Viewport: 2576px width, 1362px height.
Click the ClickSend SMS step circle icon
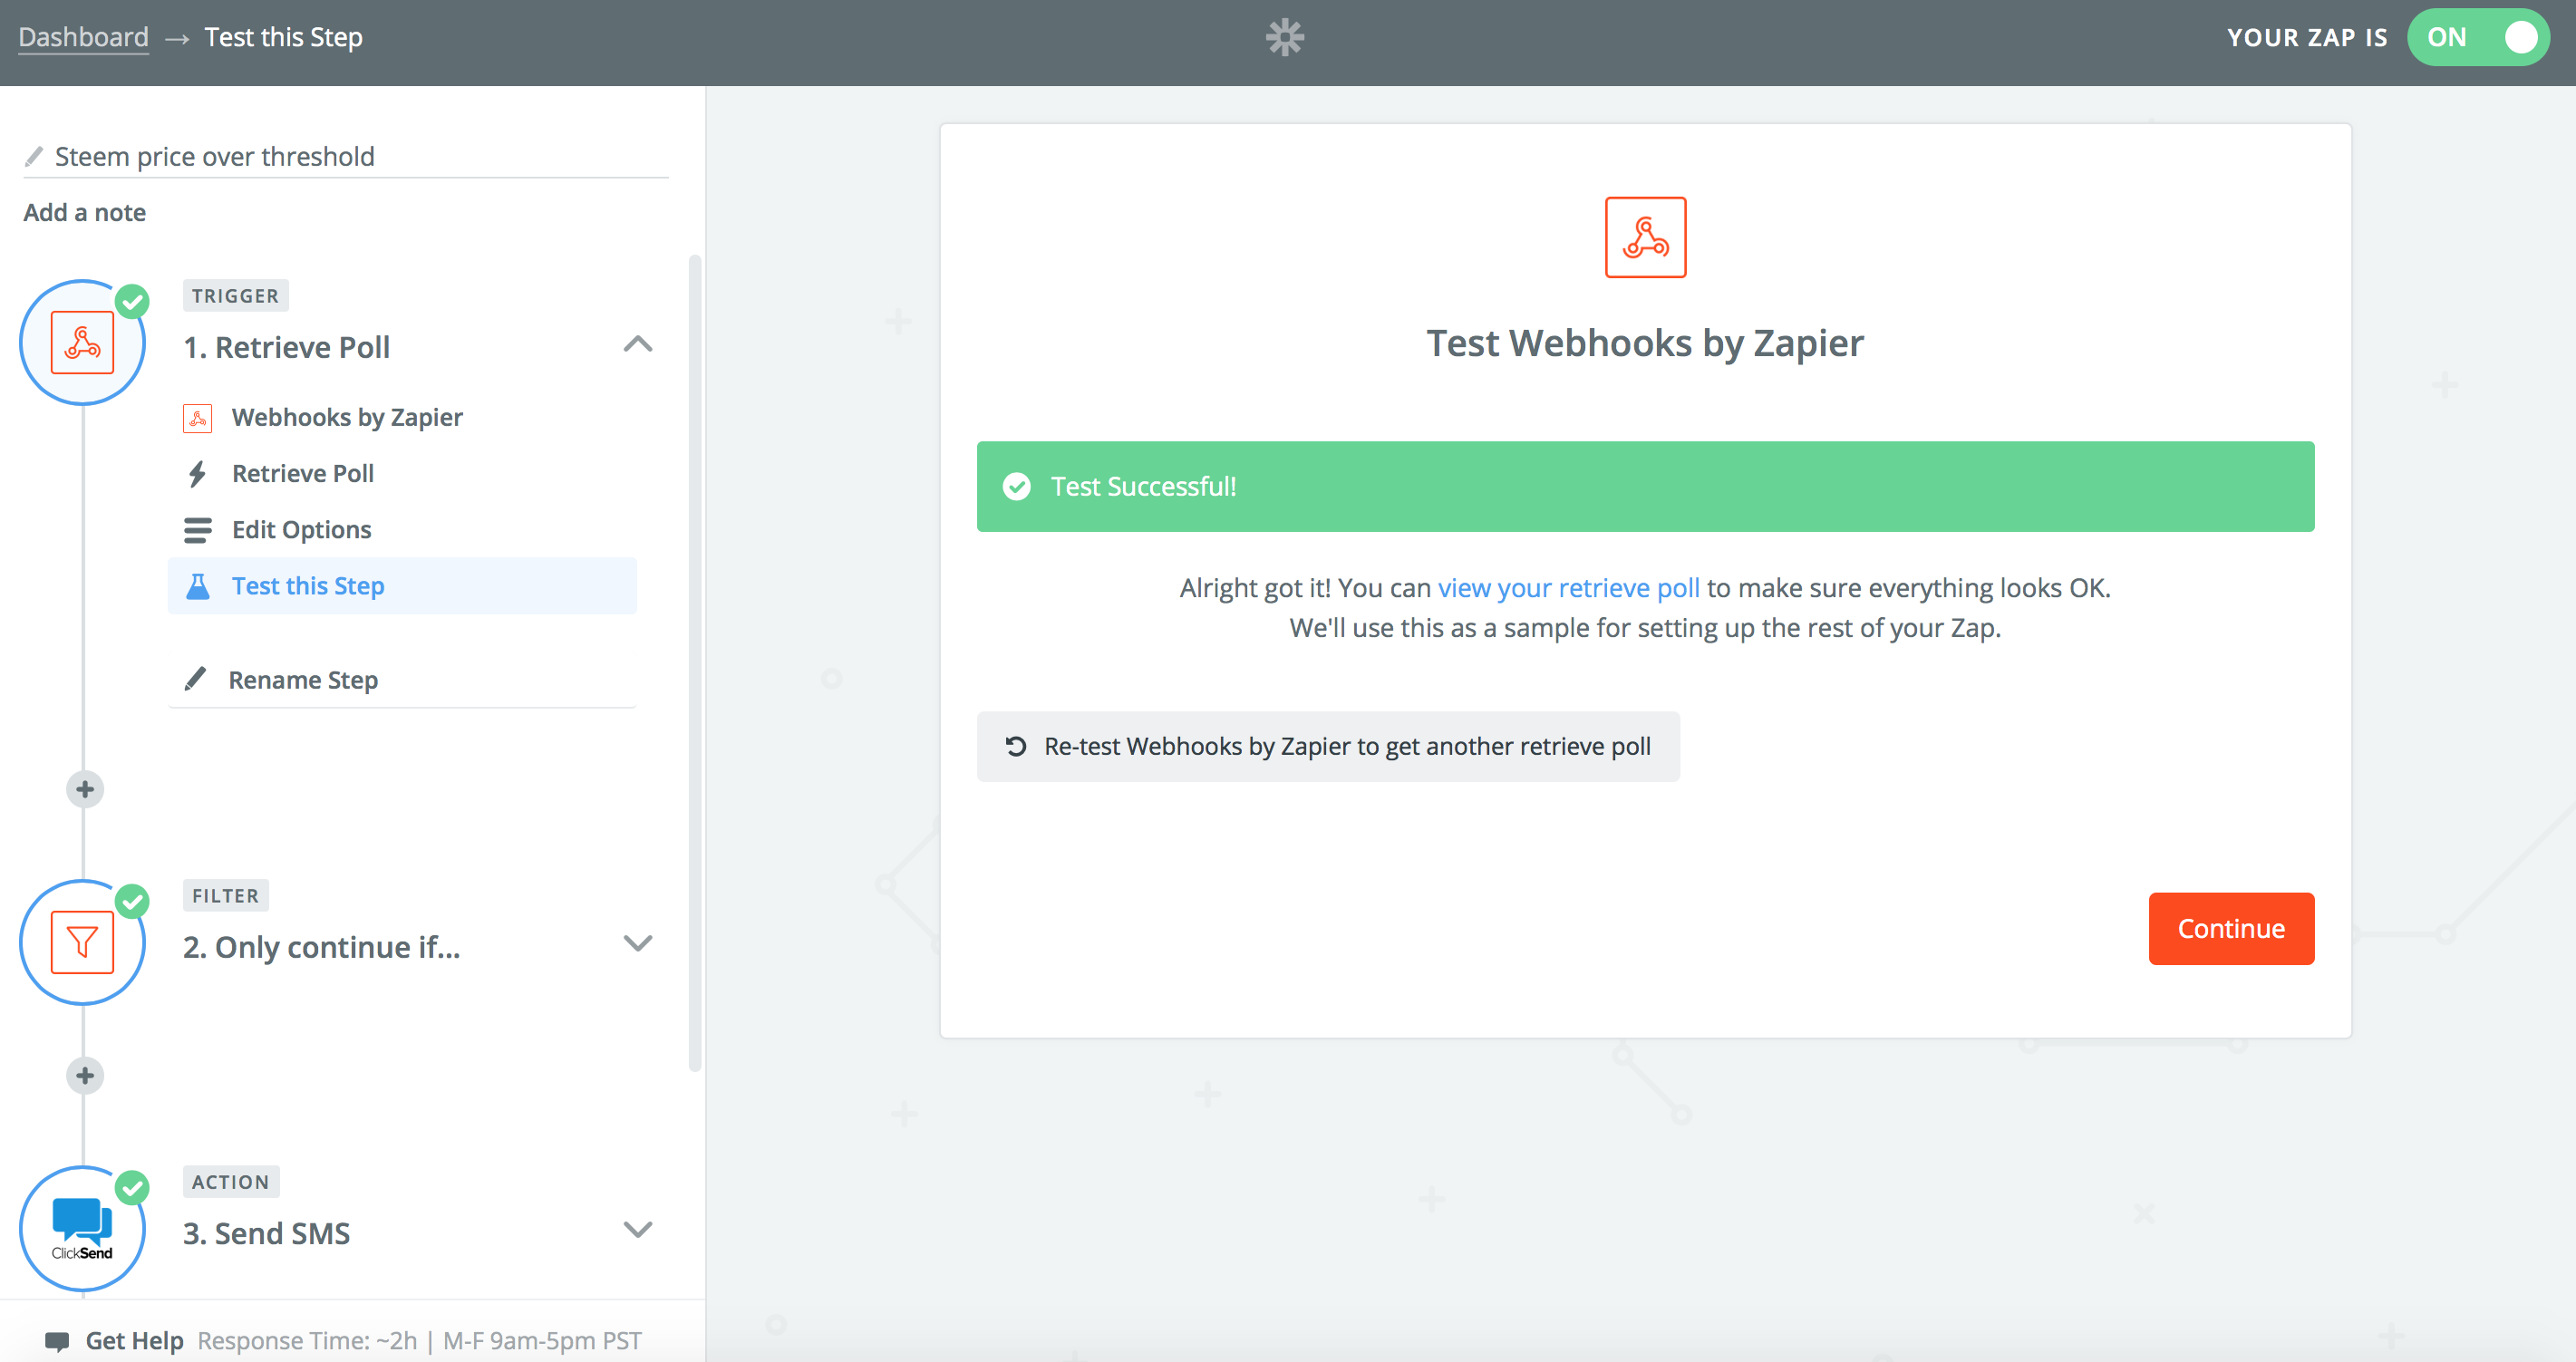(x=83, y=1228)
